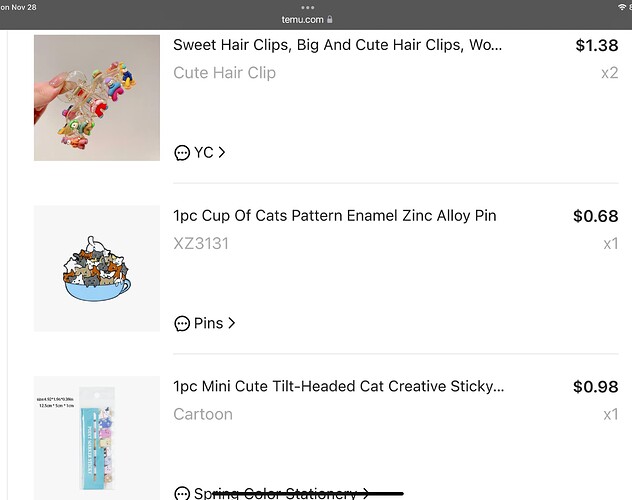Open the Mini Cute Tilt-Headed Cat Sticky title
The width and height of the screenshot is (632, 500).
click(338, 387)
